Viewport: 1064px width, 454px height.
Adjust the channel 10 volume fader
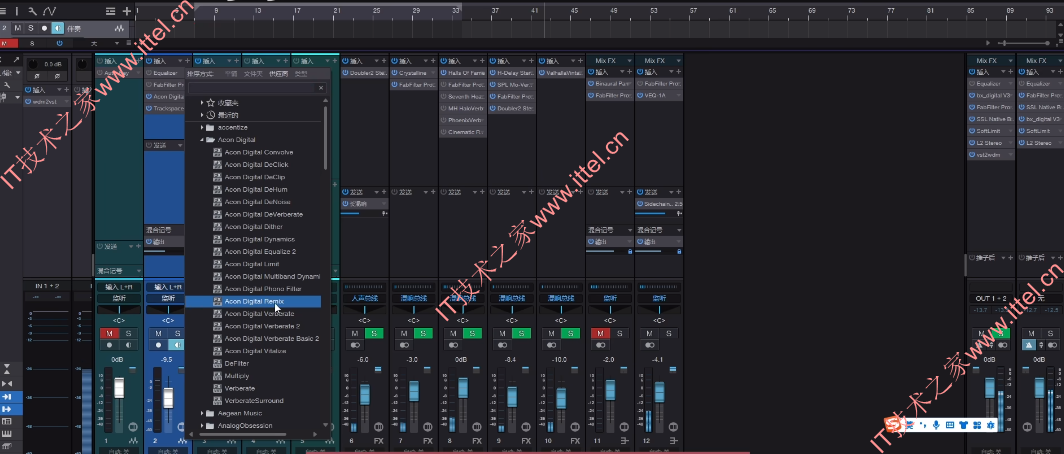click(560, 397)
